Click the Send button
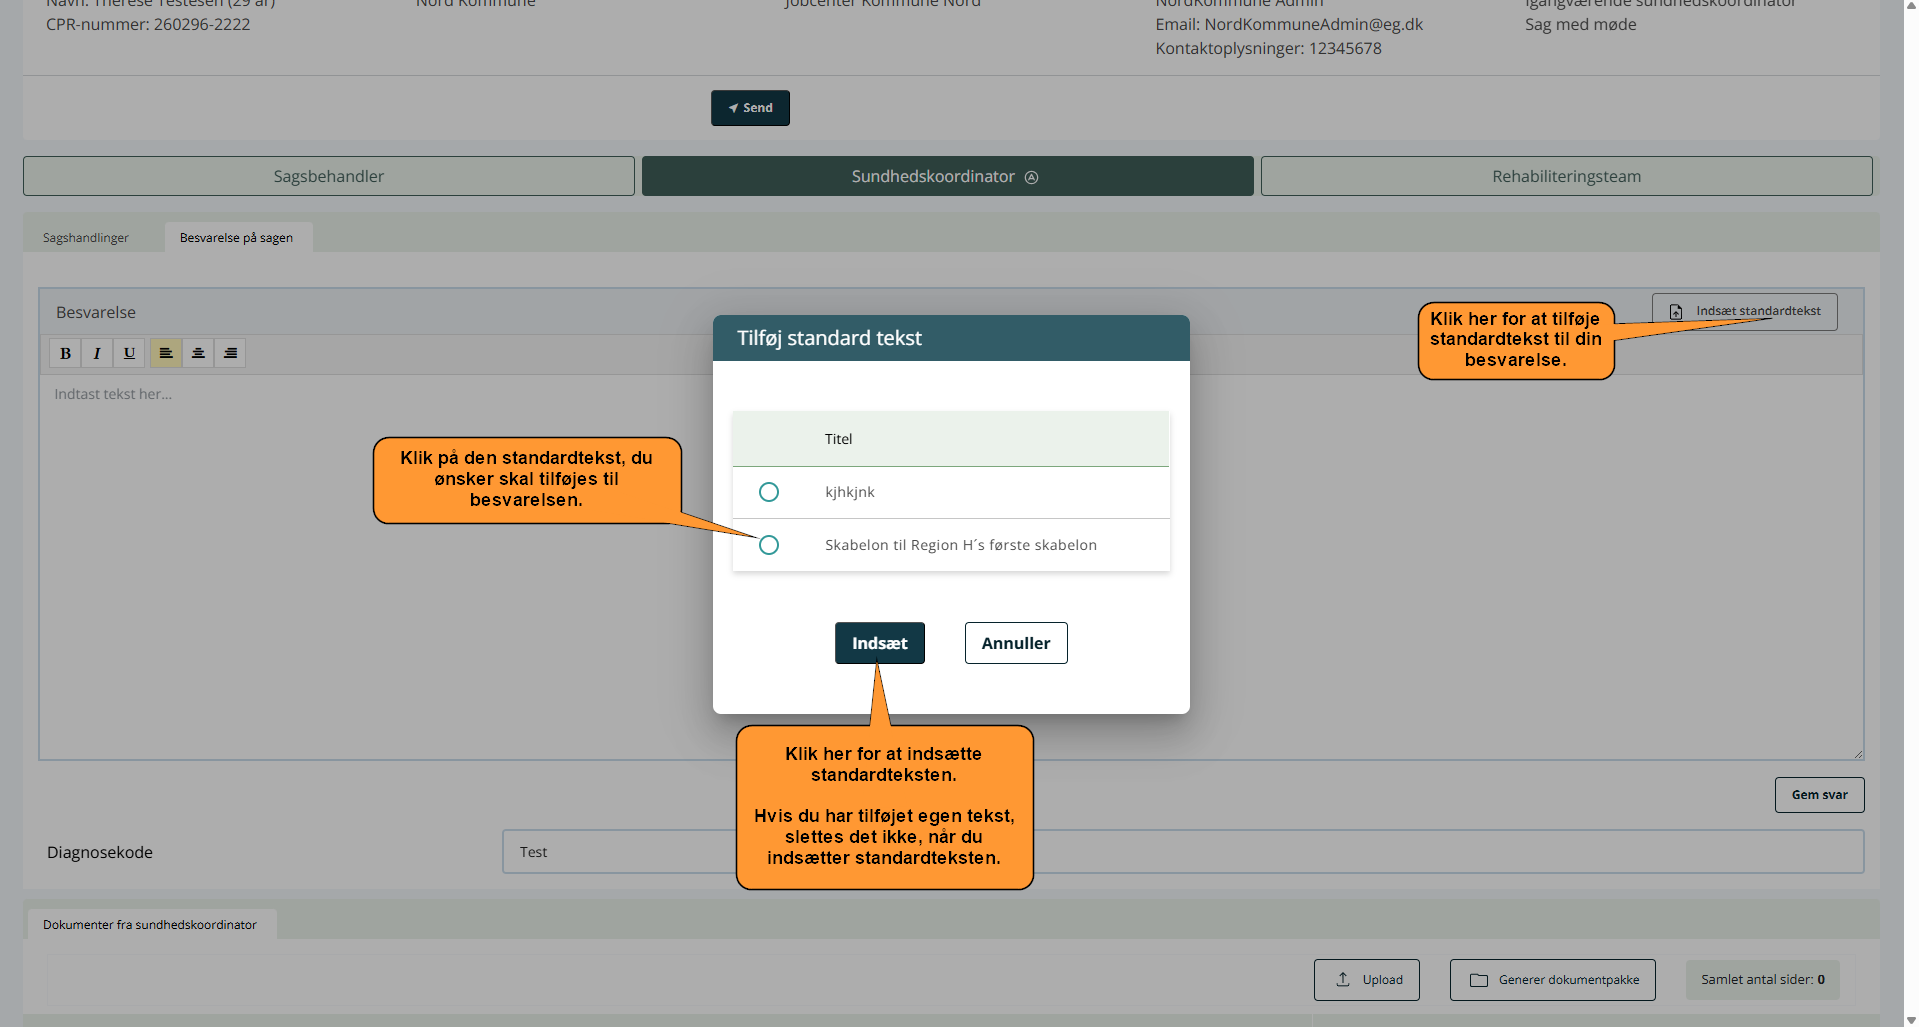 (x=750, y=108)
